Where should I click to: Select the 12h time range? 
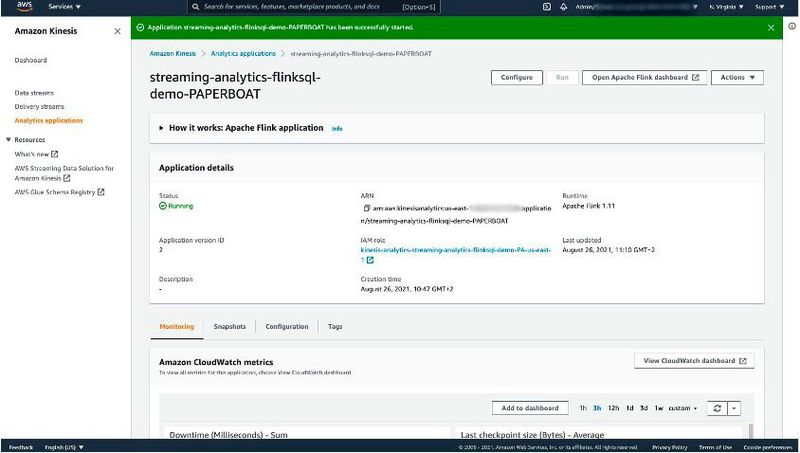(613, 408)
